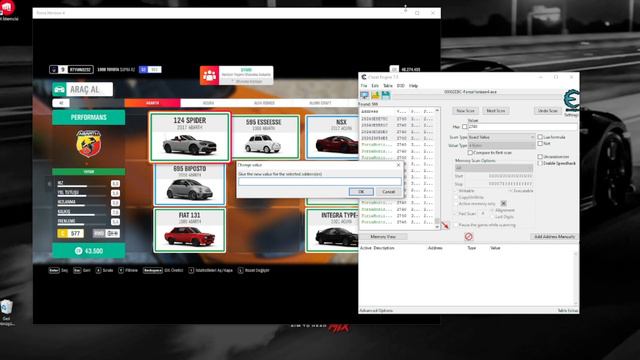The image size is (640, 360).
Task: Open process list computer icon in Cheat Engine
Action: tap(364, 95)
